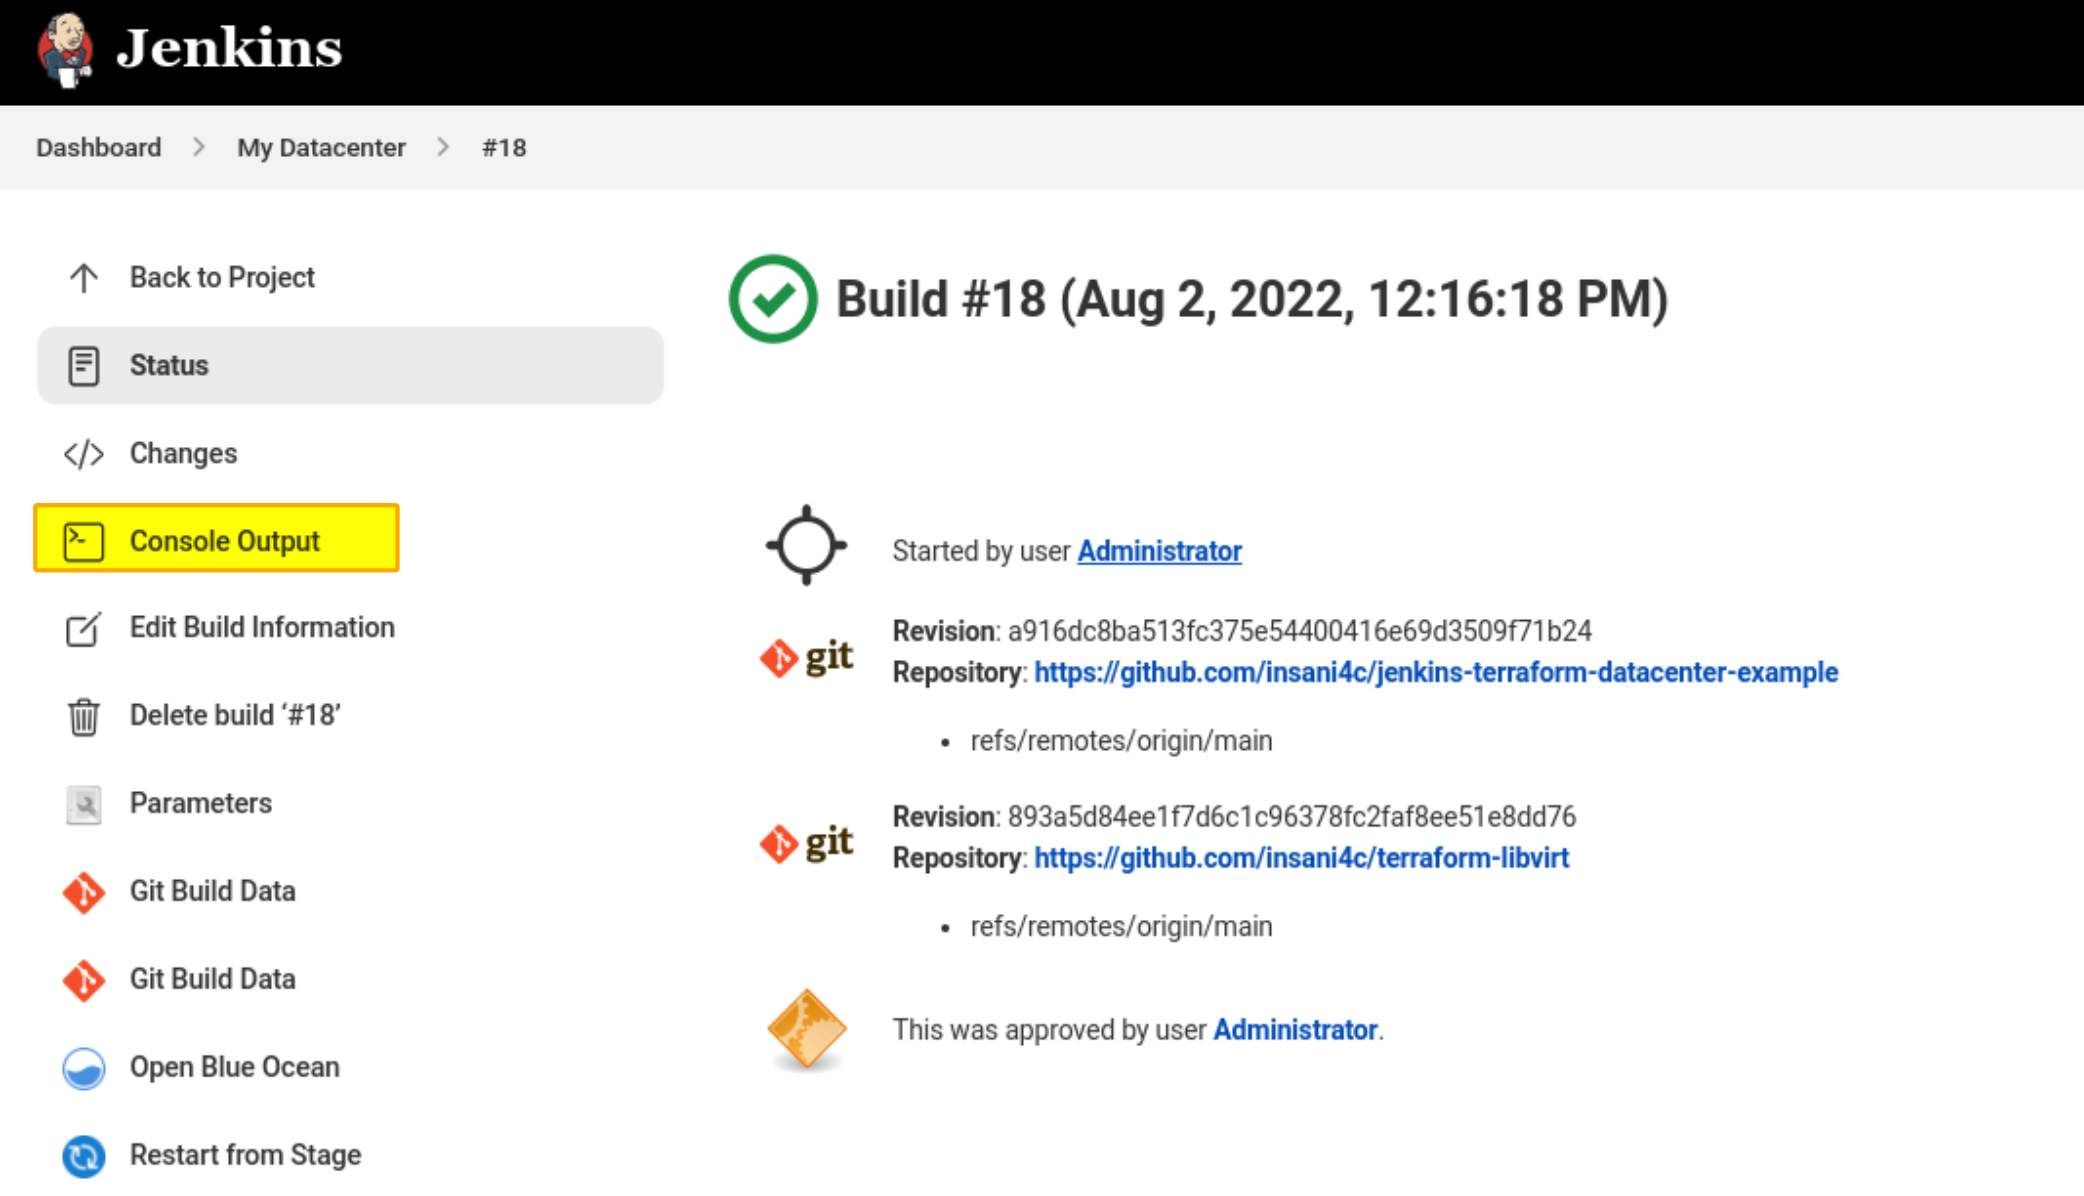This screenshot has height=1196, width=2084.
Task: Click the Restart from Stage circular icon
Action: tap(84, 1156)
